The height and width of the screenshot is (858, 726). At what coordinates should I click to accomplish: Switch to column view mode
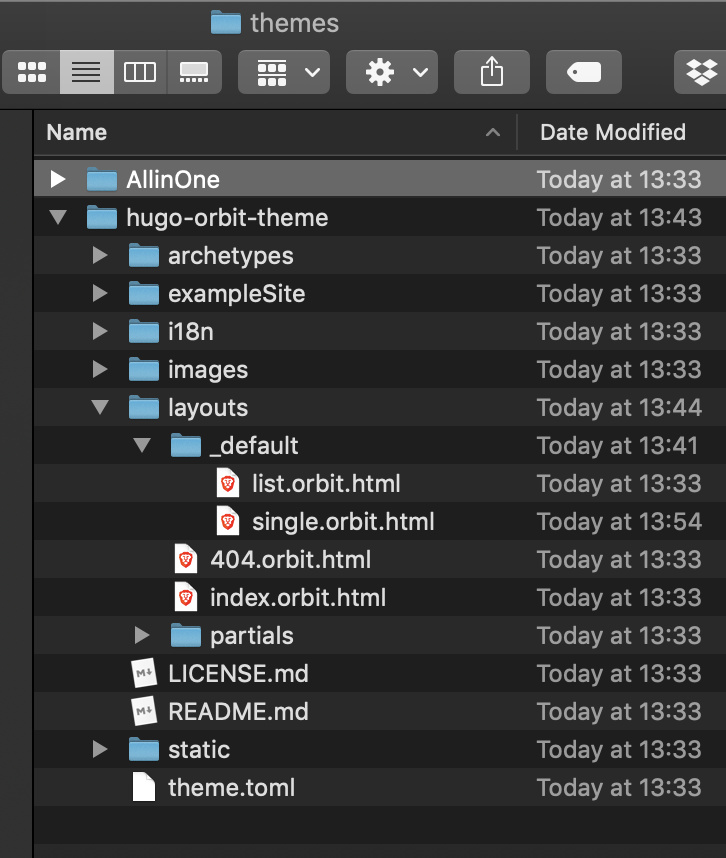[x=140, y=72]
